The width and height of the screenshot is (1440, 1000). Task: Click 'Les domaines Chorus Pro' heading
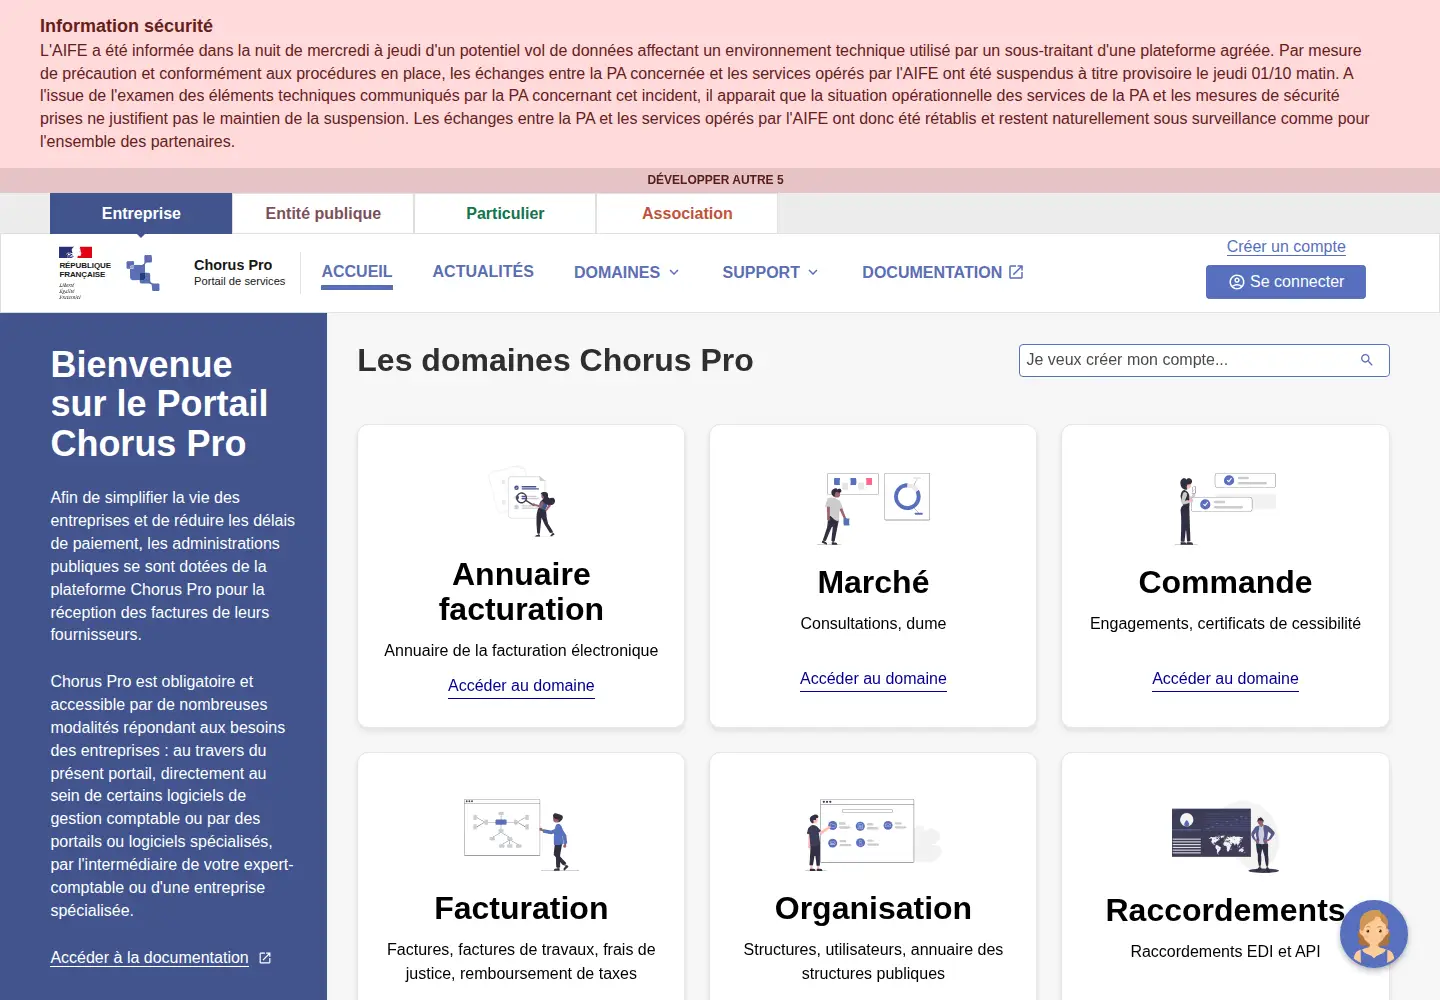pos(555,360)
